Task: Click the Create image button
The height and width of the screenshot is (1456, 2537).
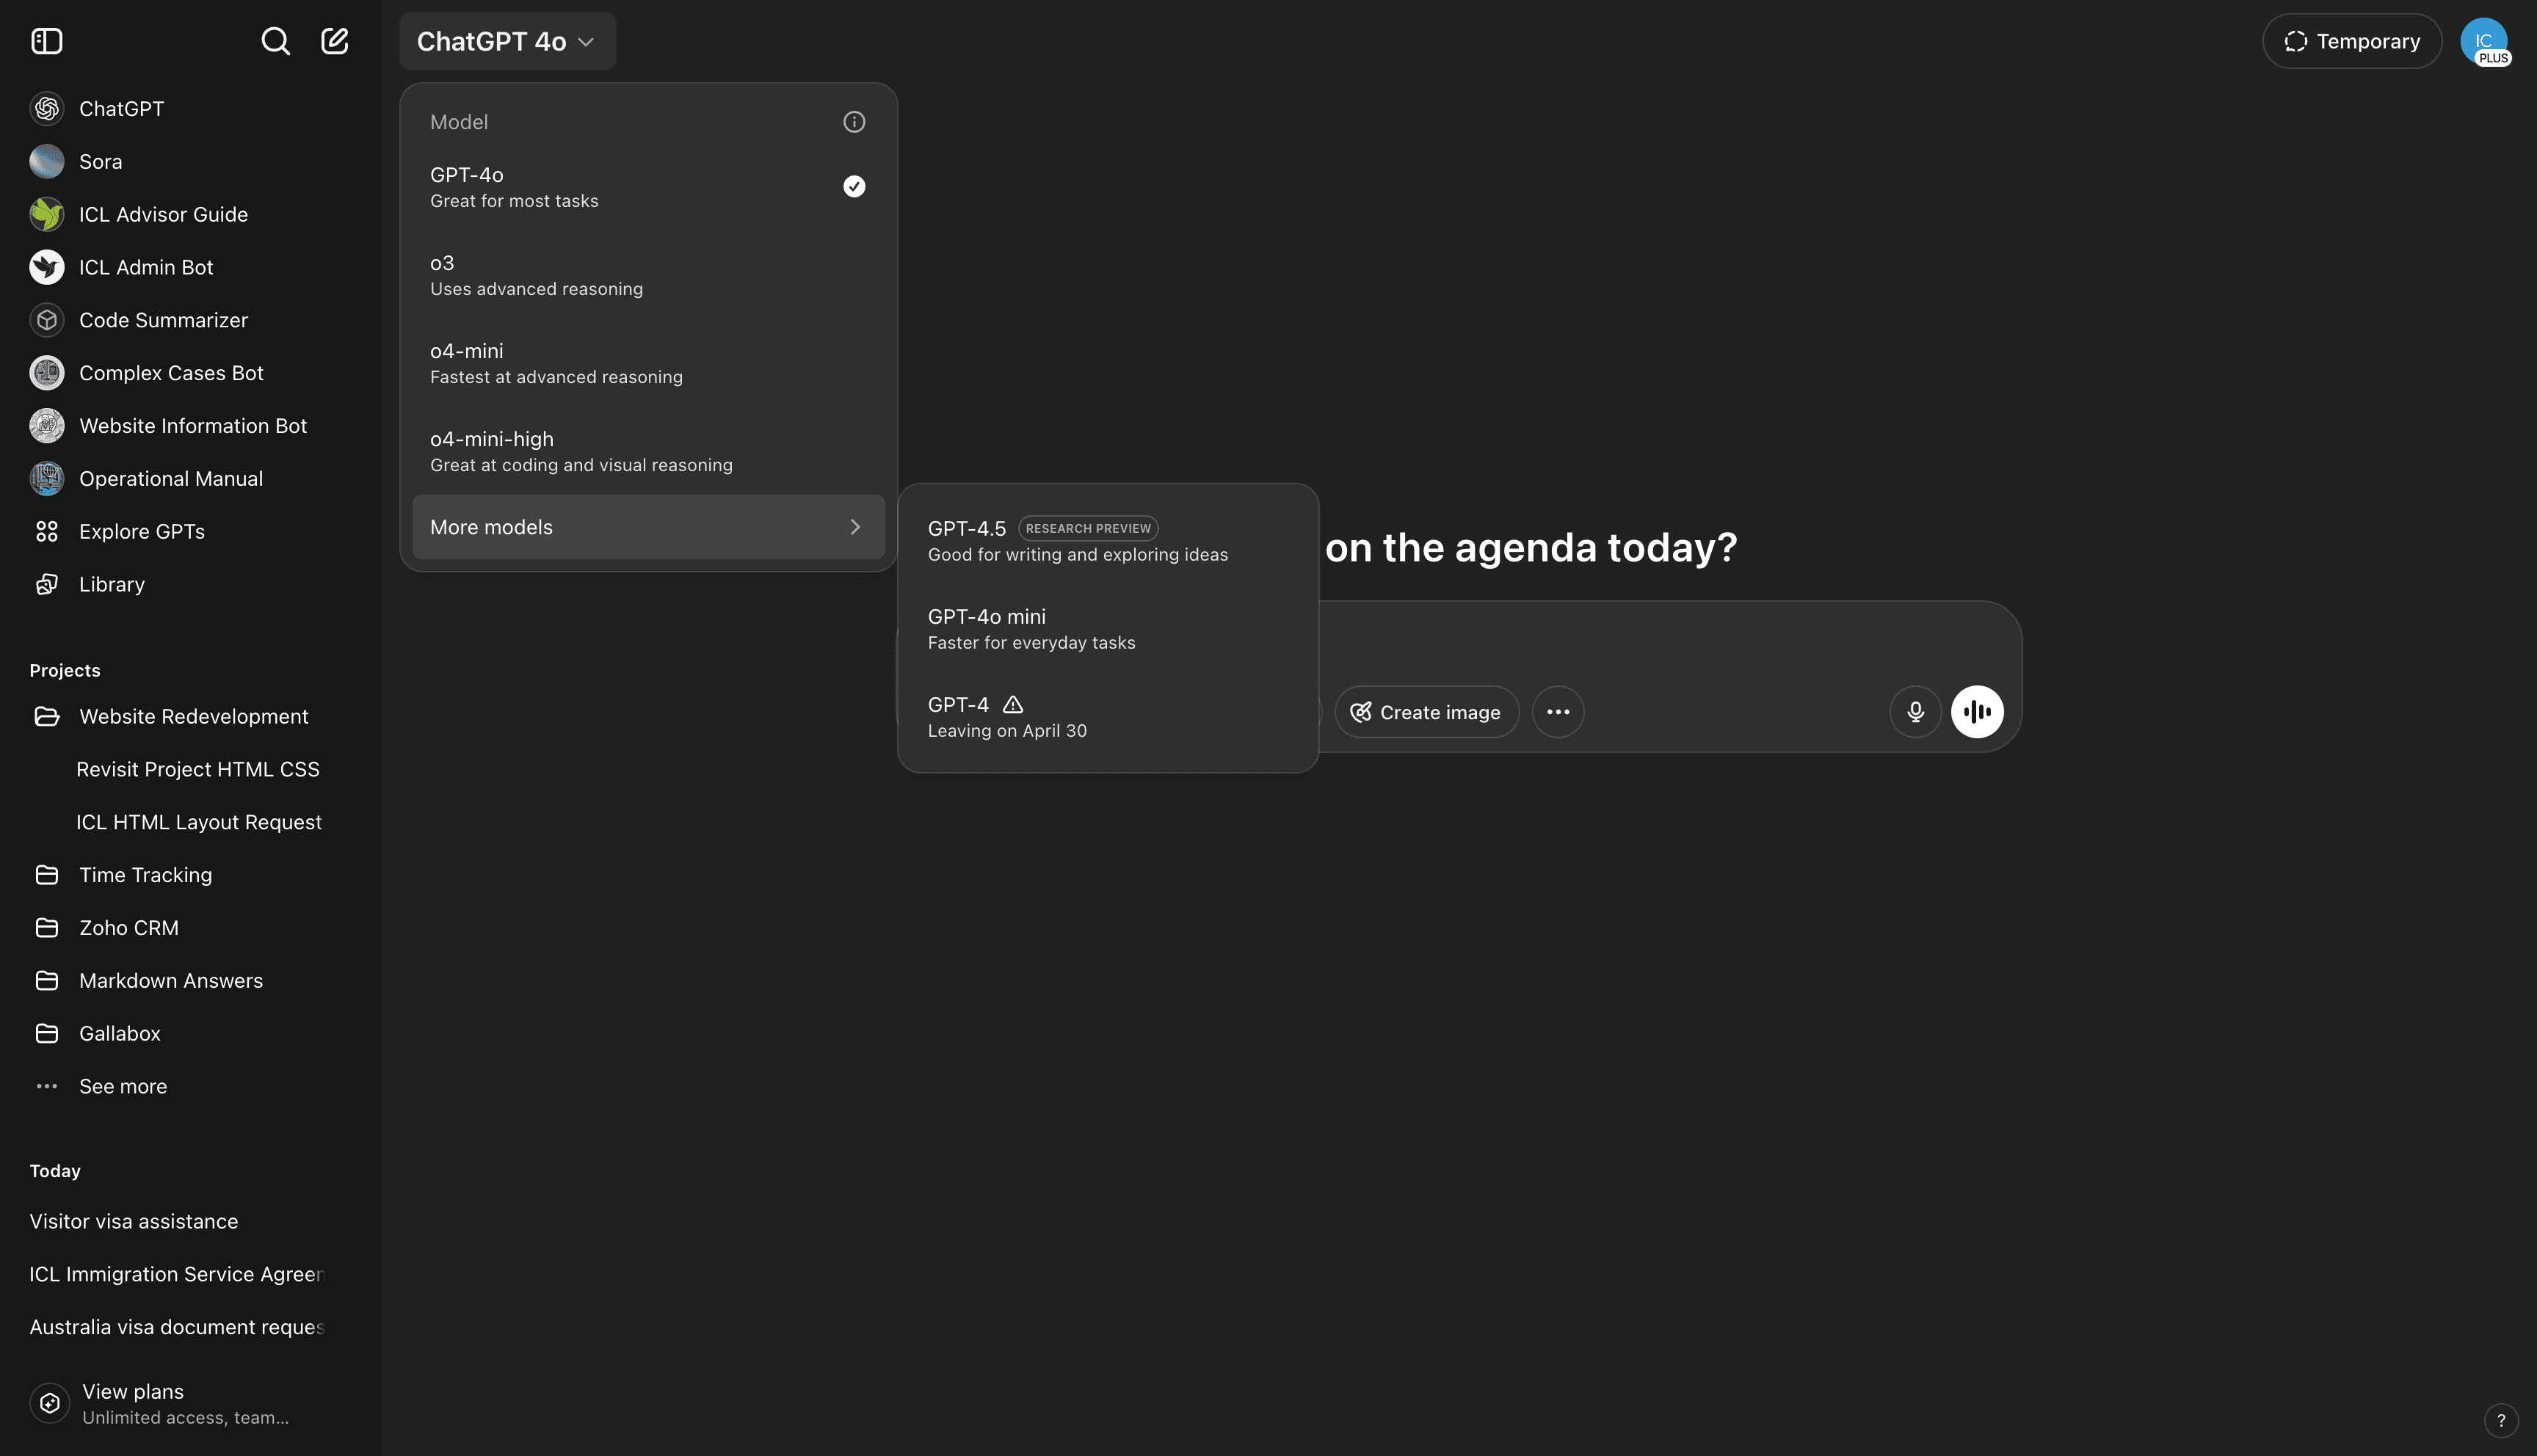Action: click(x=1426, y=712)
